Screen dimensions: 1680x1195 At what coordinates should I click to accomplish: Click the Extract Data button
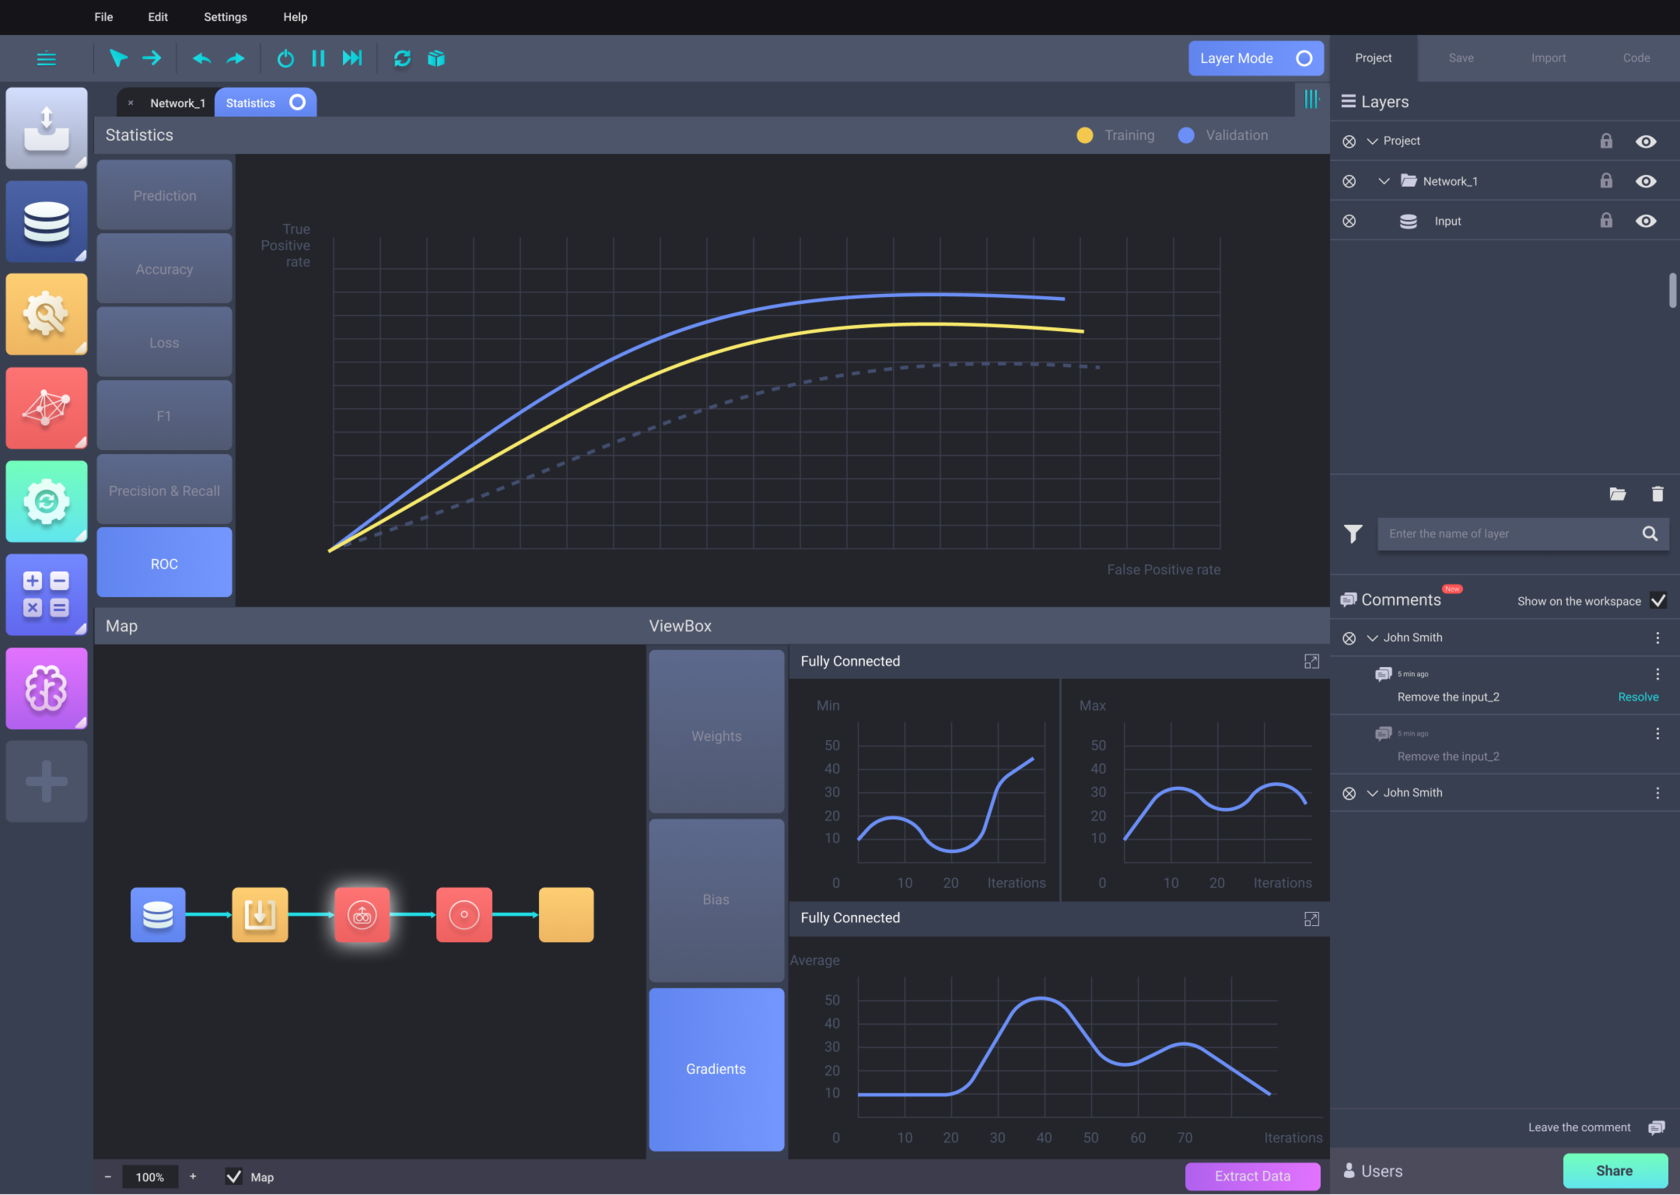click(x=1252, y=1176)
